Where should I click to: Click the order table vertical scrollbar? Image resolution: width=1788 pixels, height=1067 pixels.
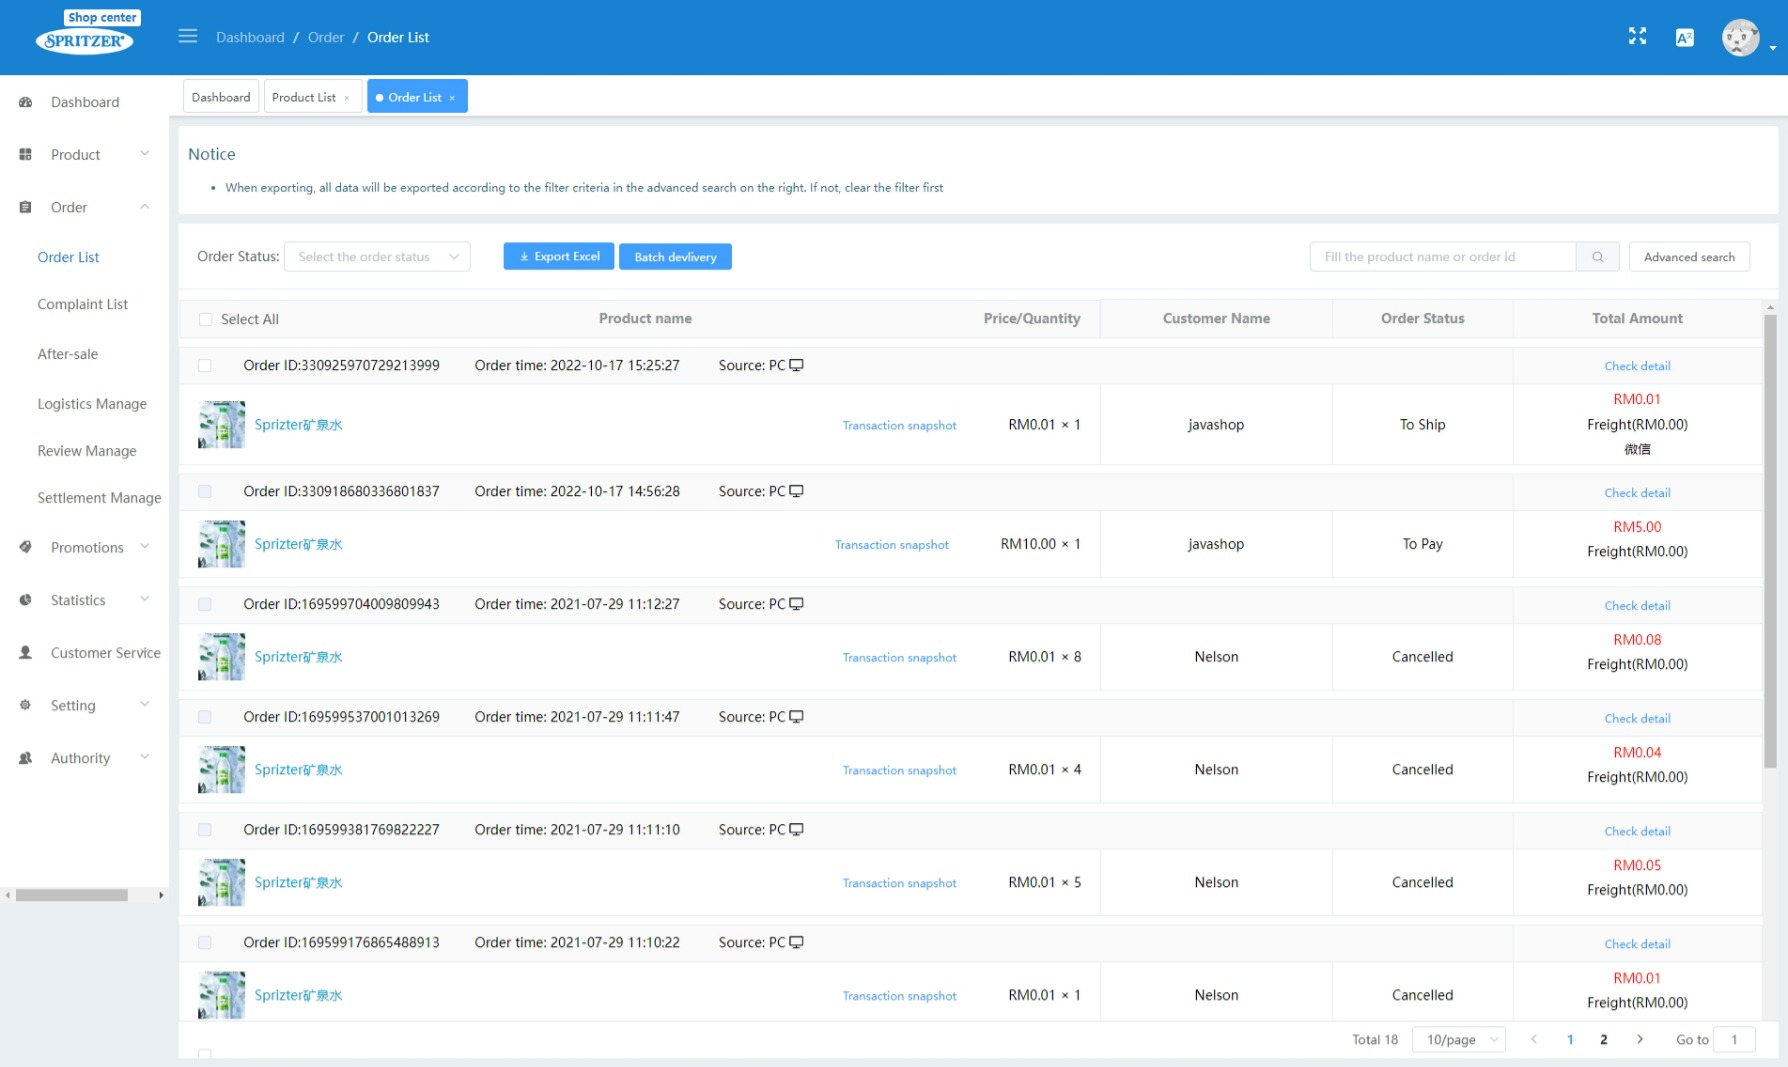[x=1770, y=540]
